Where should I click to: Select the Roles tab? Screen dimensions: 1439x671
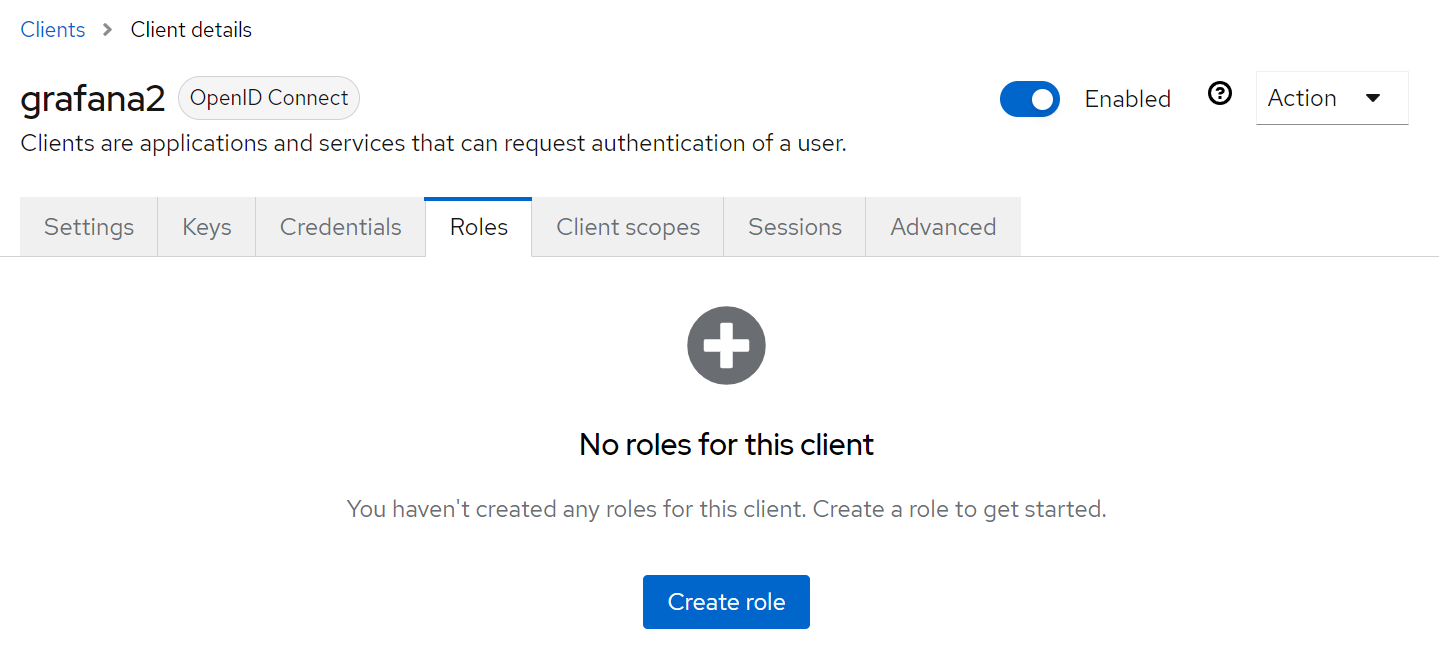479,227
